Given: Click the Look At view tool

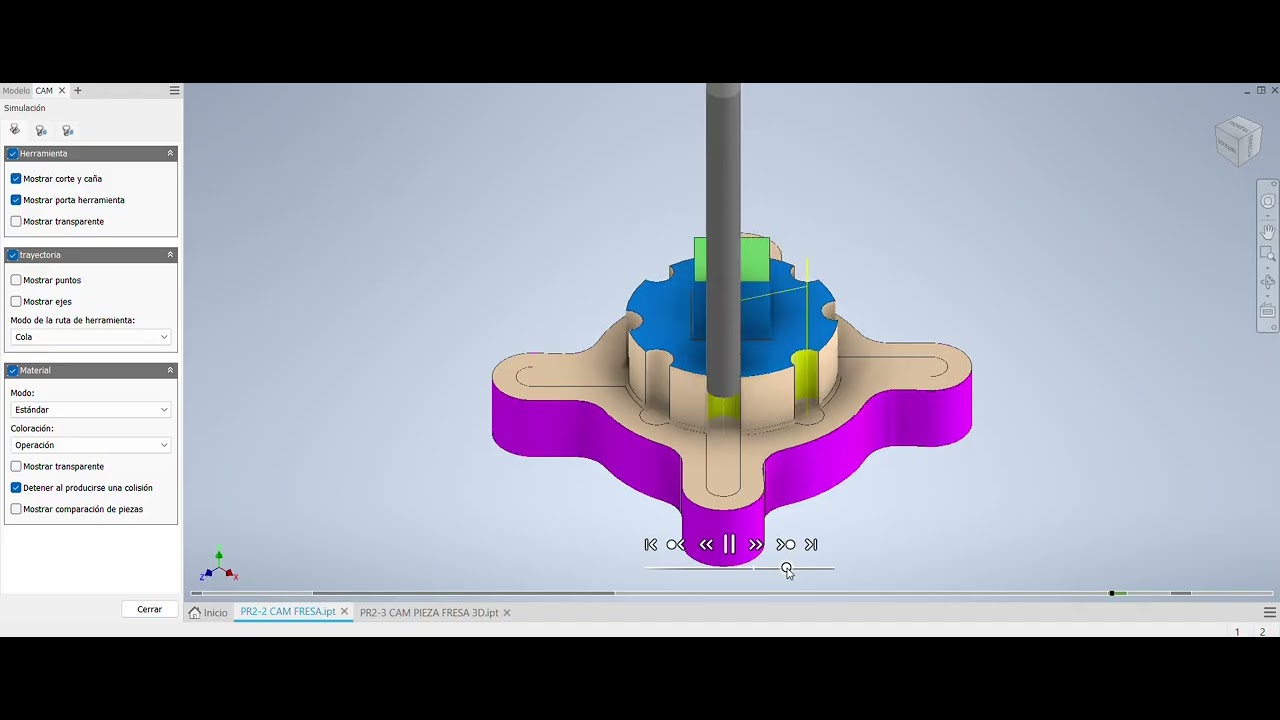Looking at the screenshot, I should [x=1268, y=312].
